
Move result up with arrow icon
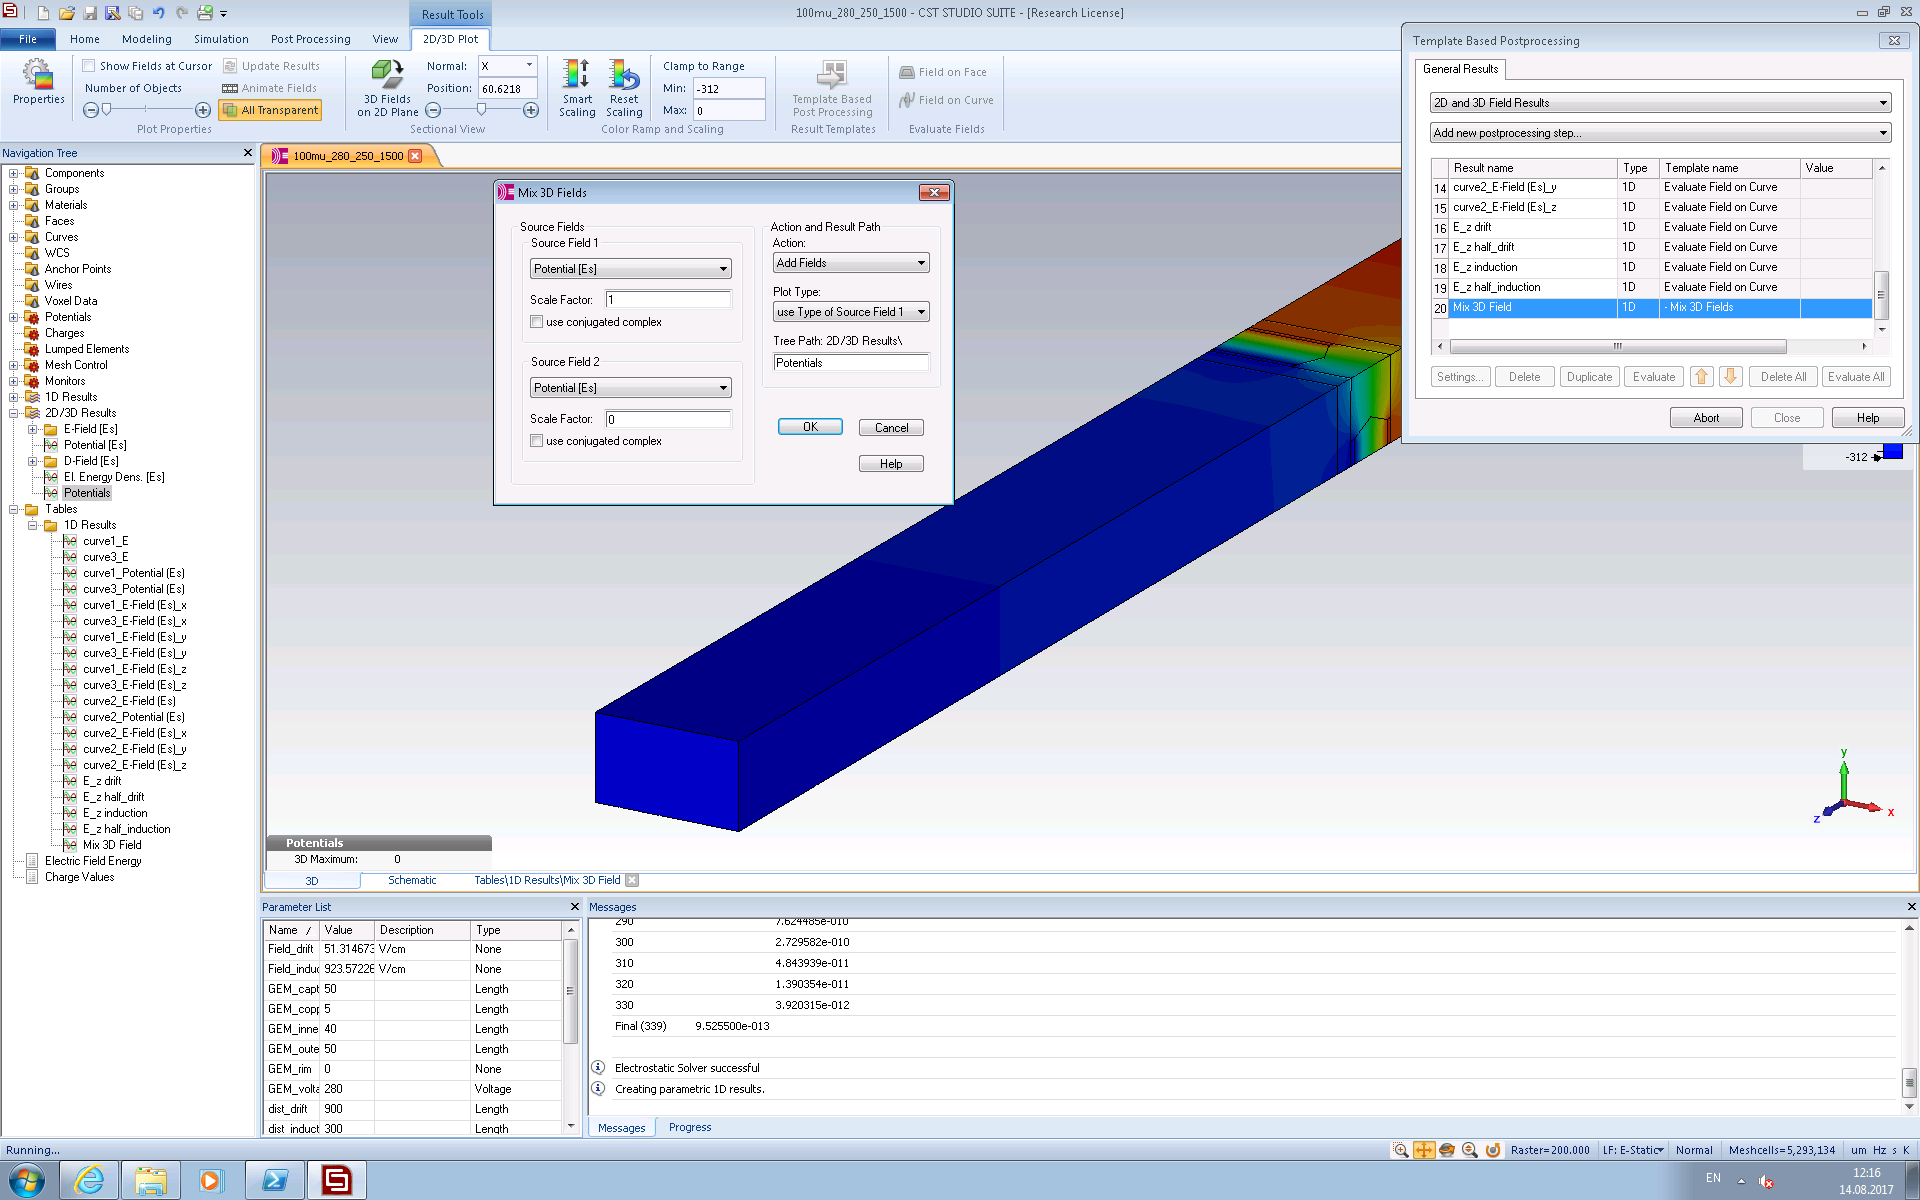1701,377
